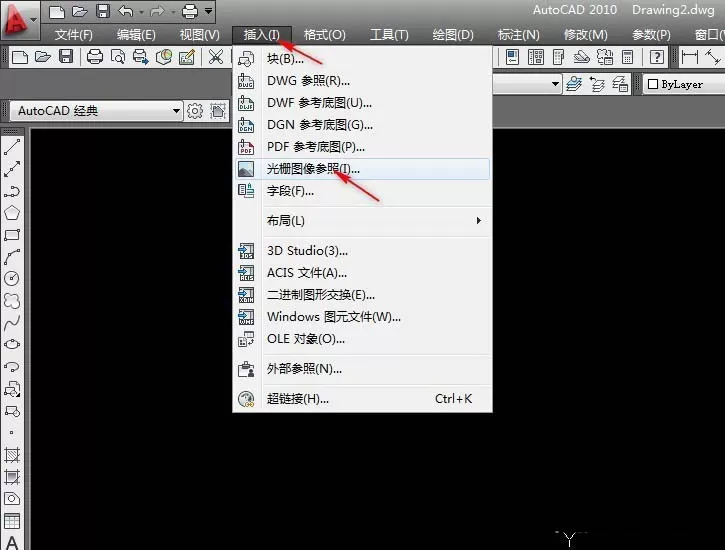Expand the 布局(L) submenu

pyautogui.click(x=362, y=221)
